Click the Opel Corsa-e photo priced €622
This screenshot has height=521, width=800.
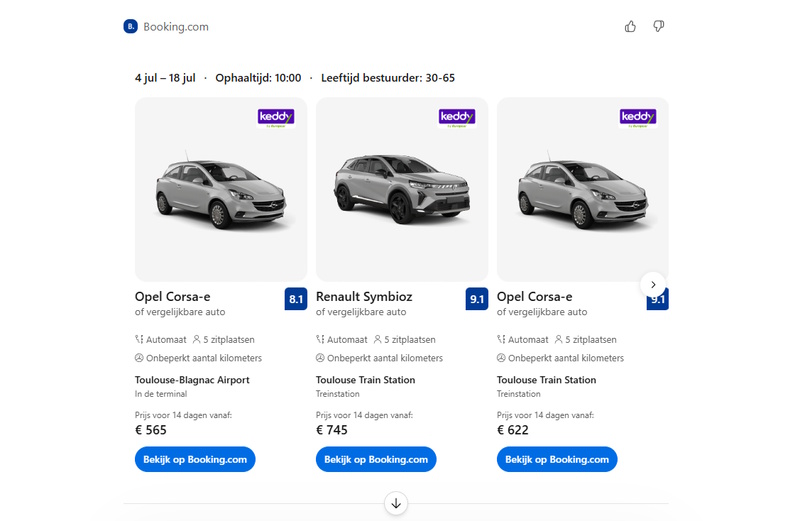pyautogui.click(x=583, y=190)
